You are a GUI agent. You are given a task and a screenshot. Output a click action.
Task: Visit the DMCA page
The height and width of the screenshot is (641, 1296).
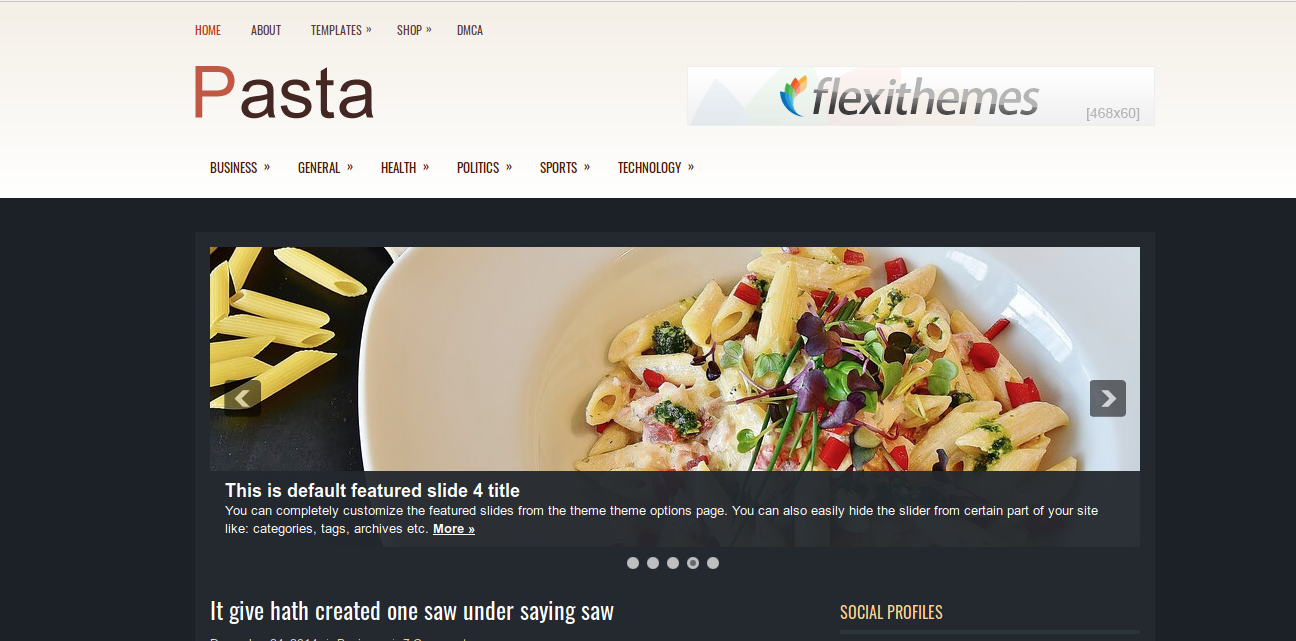pos(470,30)
